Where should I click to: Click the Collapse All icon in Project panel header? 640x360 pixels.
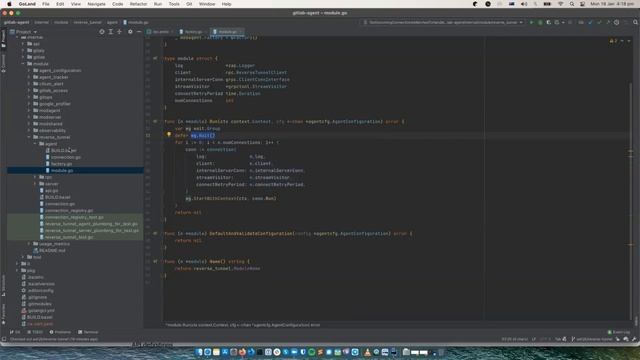click(x=119, y=31)
